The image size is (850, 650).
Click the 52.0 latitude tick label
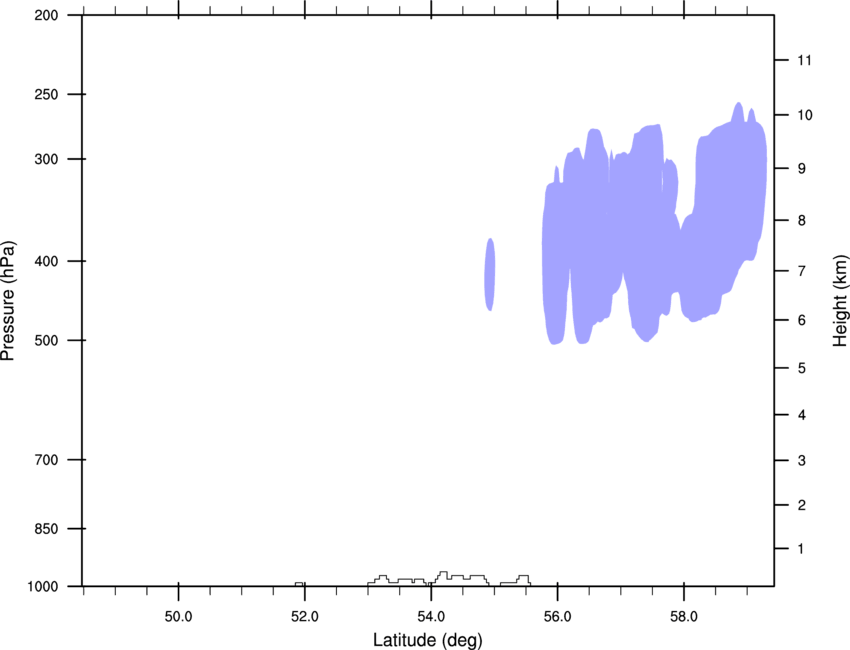(305, 617)
